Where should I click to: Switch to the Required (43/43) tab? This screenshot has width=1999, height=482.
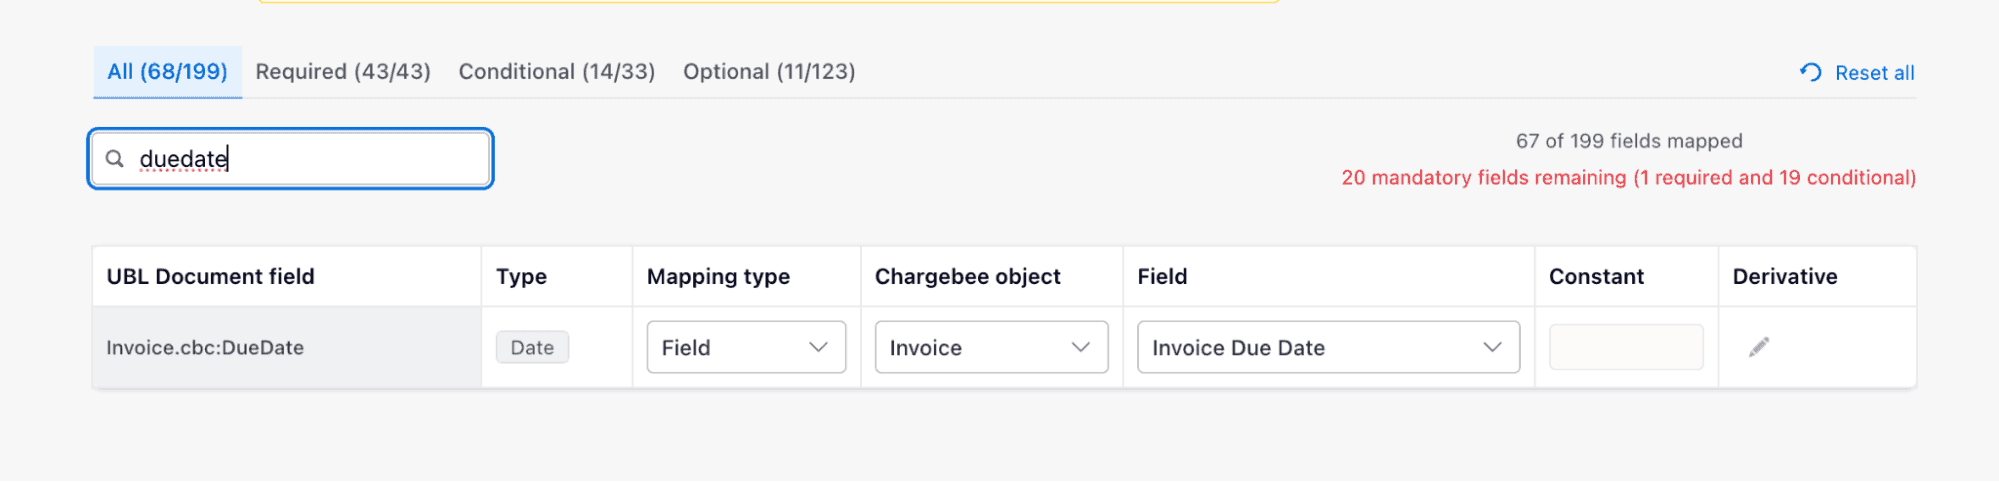(343, 72)
